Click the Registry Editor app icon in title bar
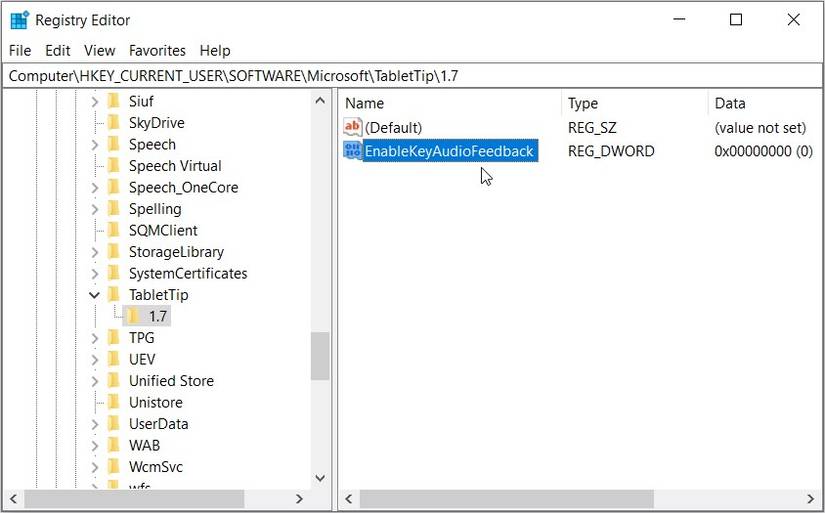This screenshot has width=825, height=513. point(19,20)
